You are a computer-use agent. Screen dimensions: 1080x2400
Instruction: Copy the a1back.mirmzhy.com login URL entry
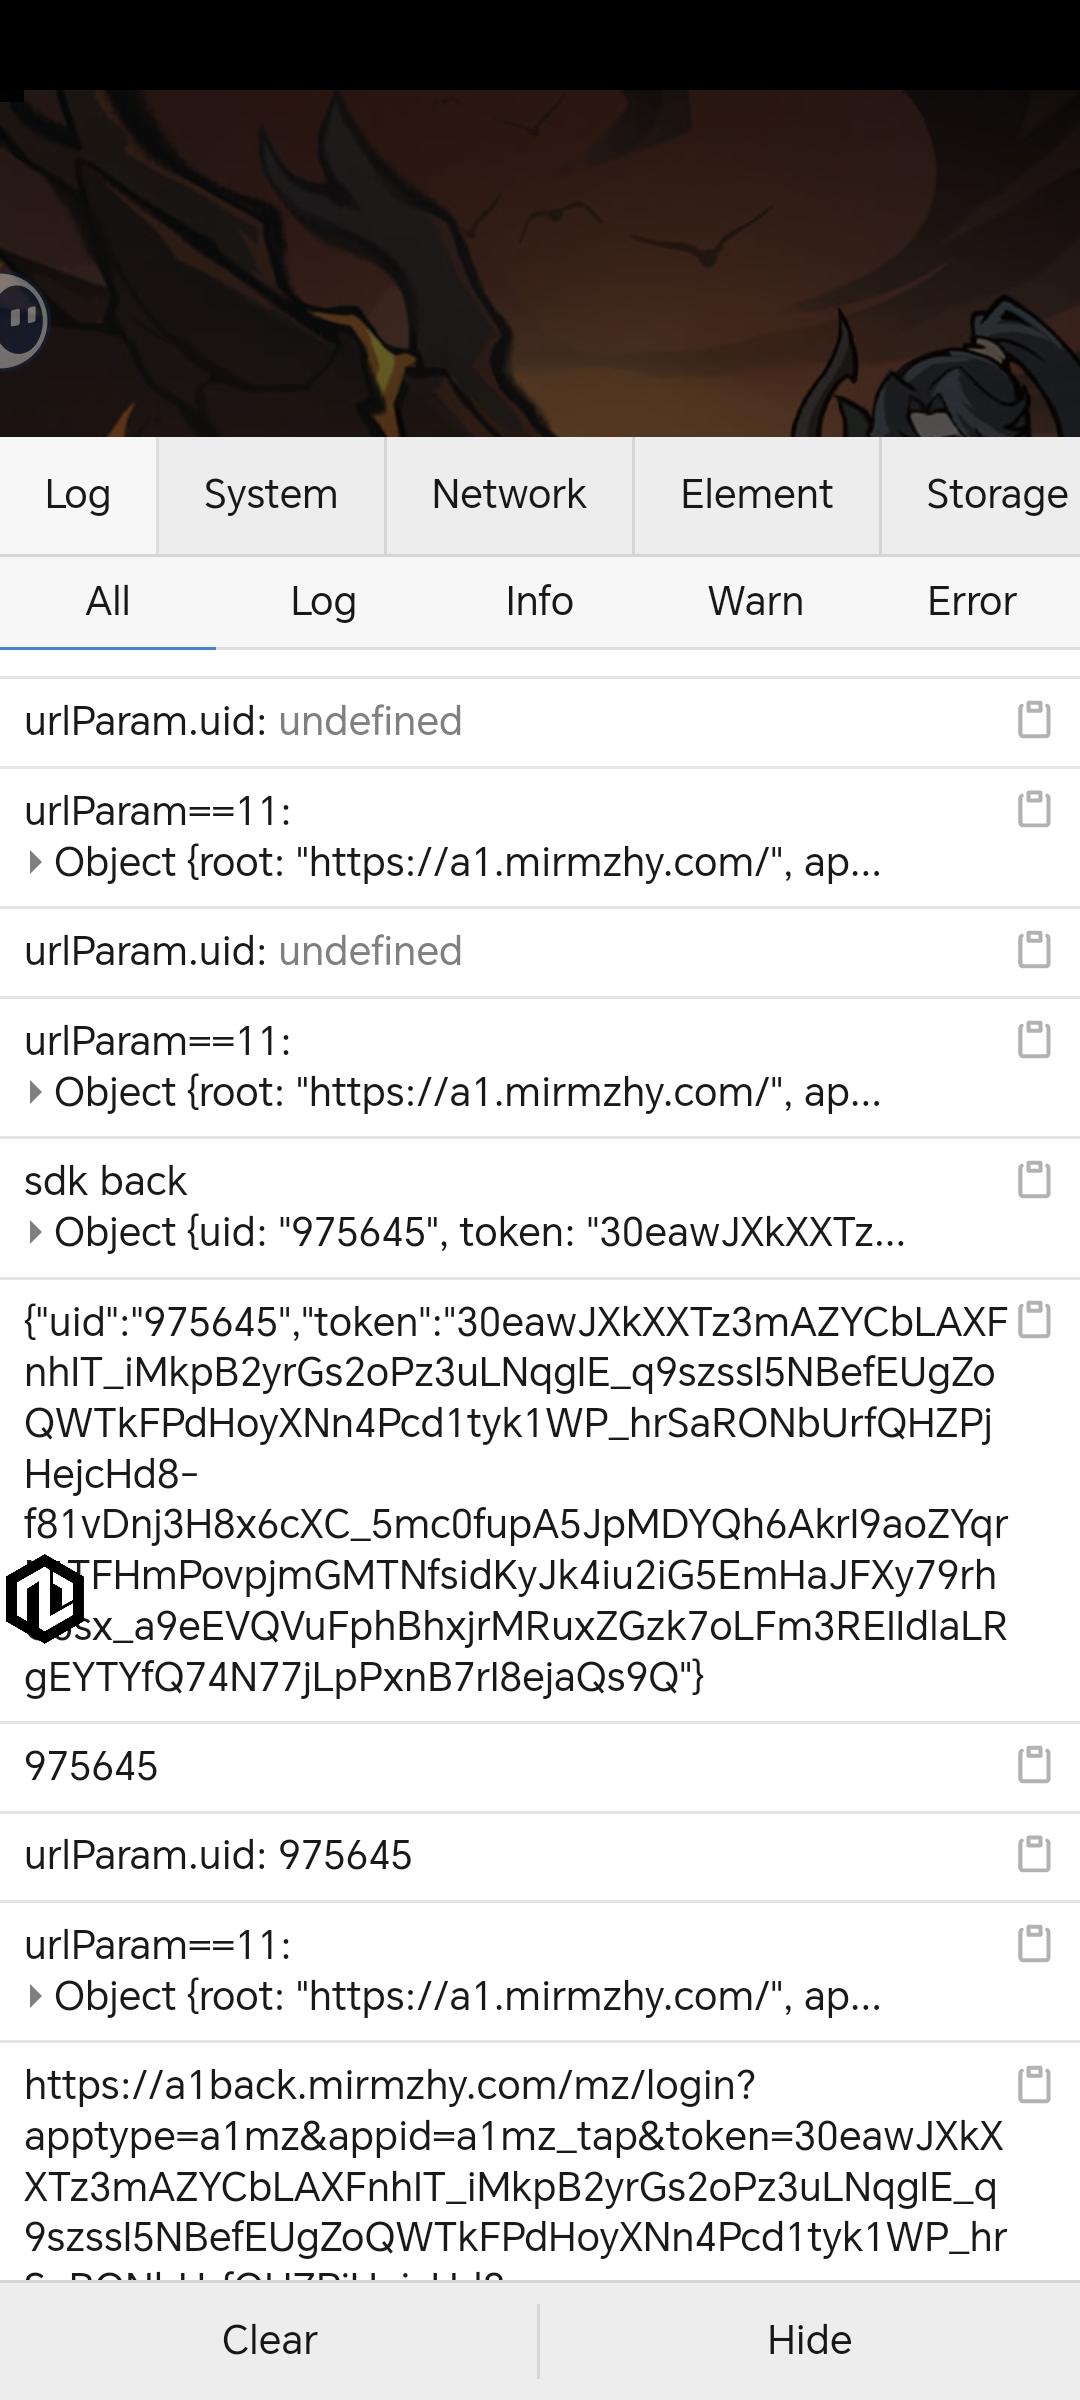pos(1034,2085)
